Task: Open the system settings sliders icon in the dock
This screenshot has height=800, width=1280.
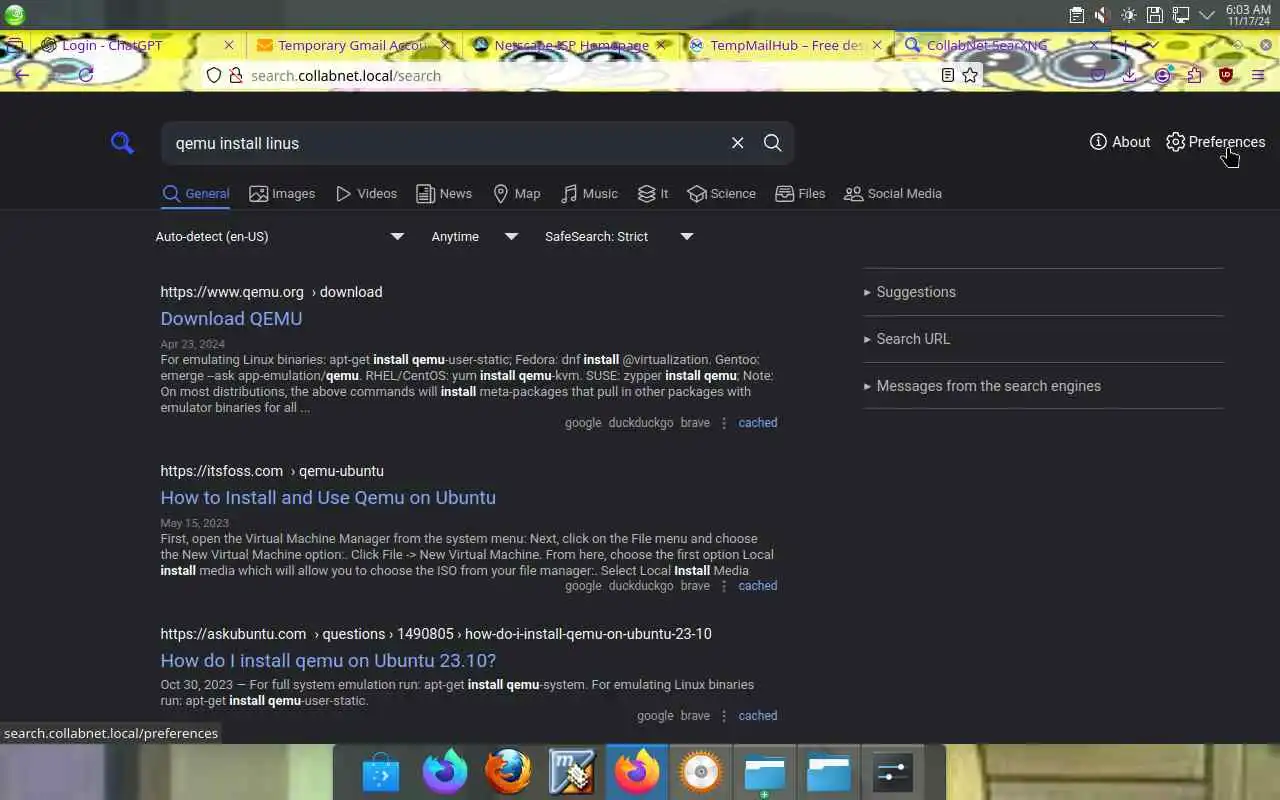Action: point(892,772)
